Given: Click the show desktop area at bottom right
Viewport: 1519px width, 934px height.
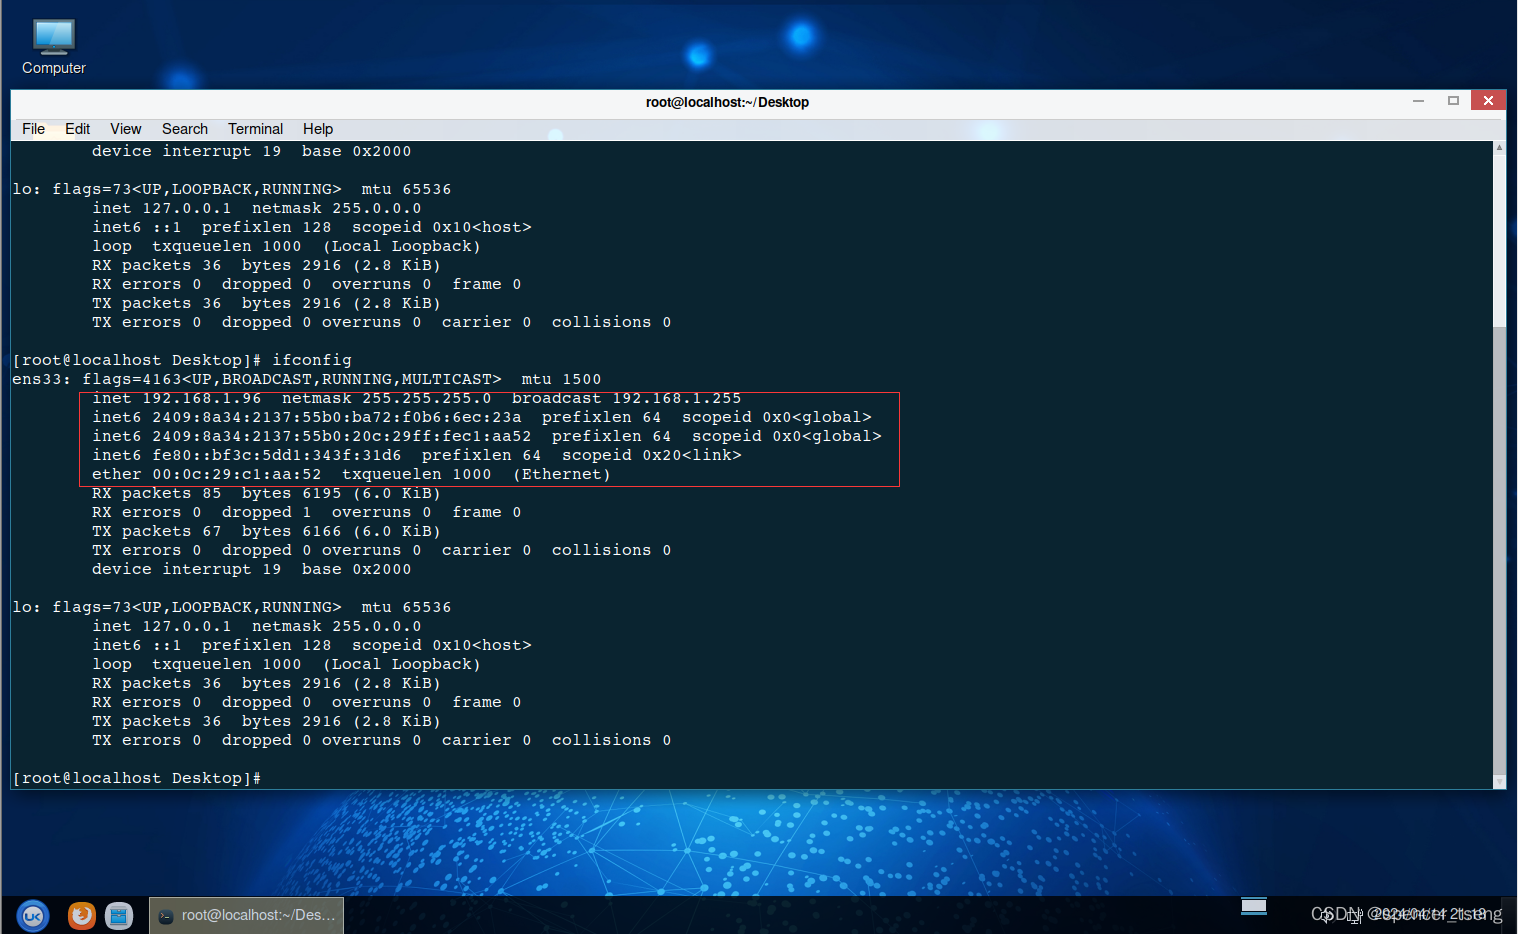Looking at the screenshot, I should (x=1253, y=908).
